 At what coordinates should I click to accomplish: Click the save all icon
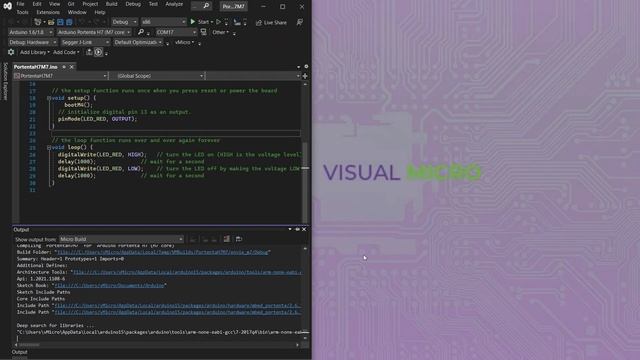coord(69,22)
